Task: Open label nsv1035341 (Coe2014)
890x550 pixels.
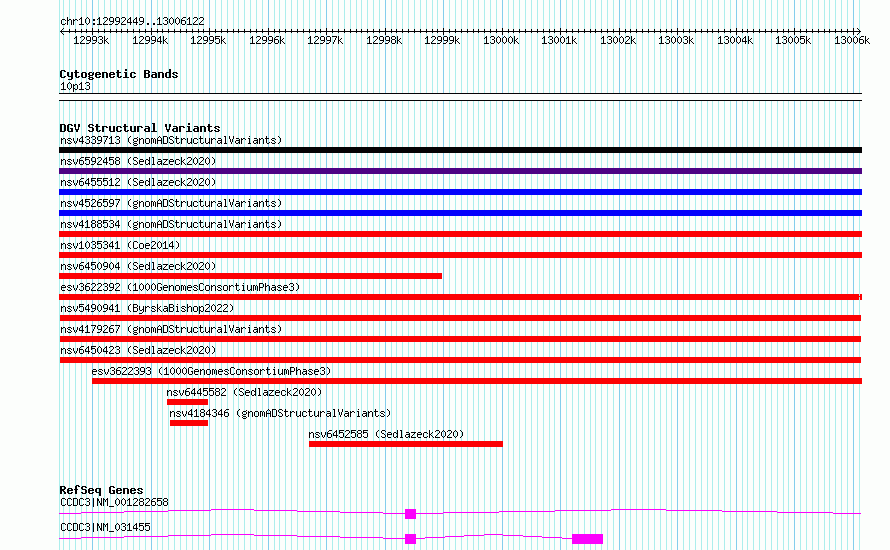Action: click(120, 245)
